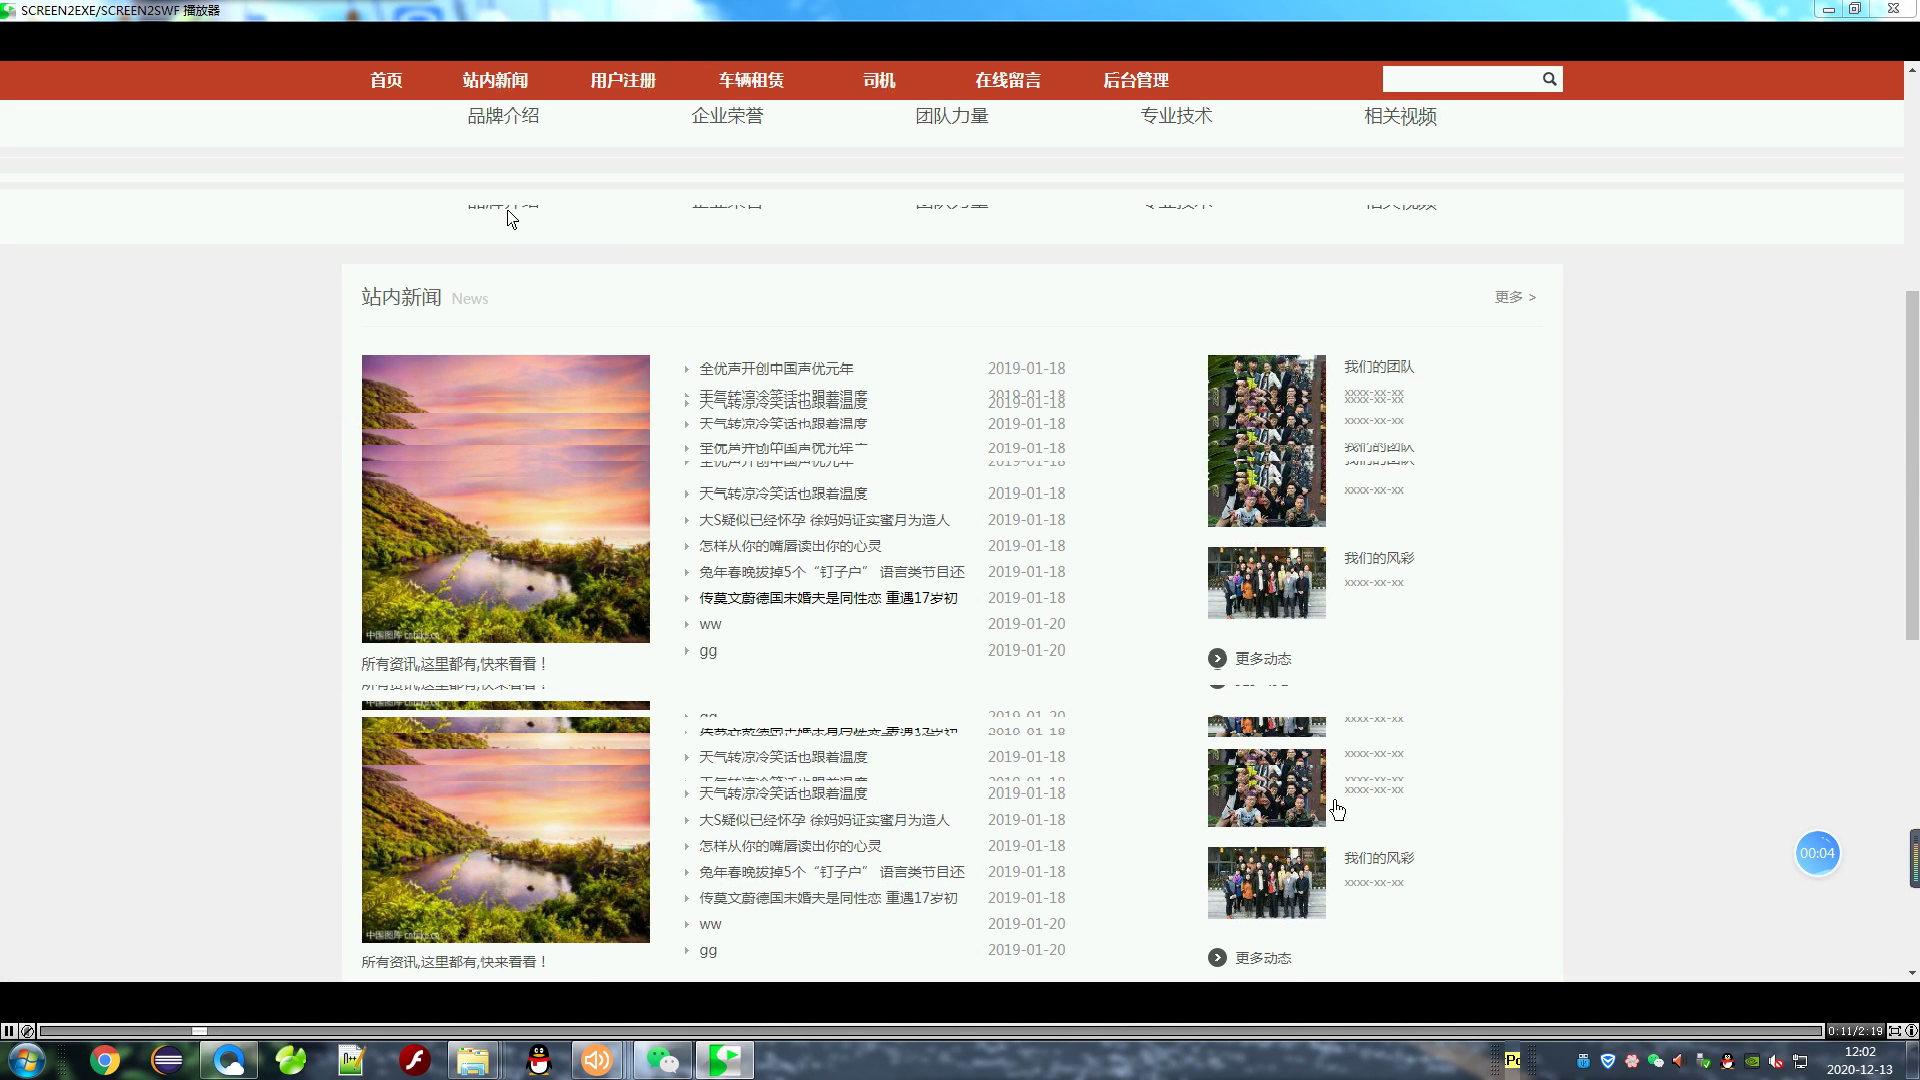Open upper 传莫文蔚德国未婚夫是同性恋 link
The height and width of the screenshot is (1080, 1920).
click(828, 598)
